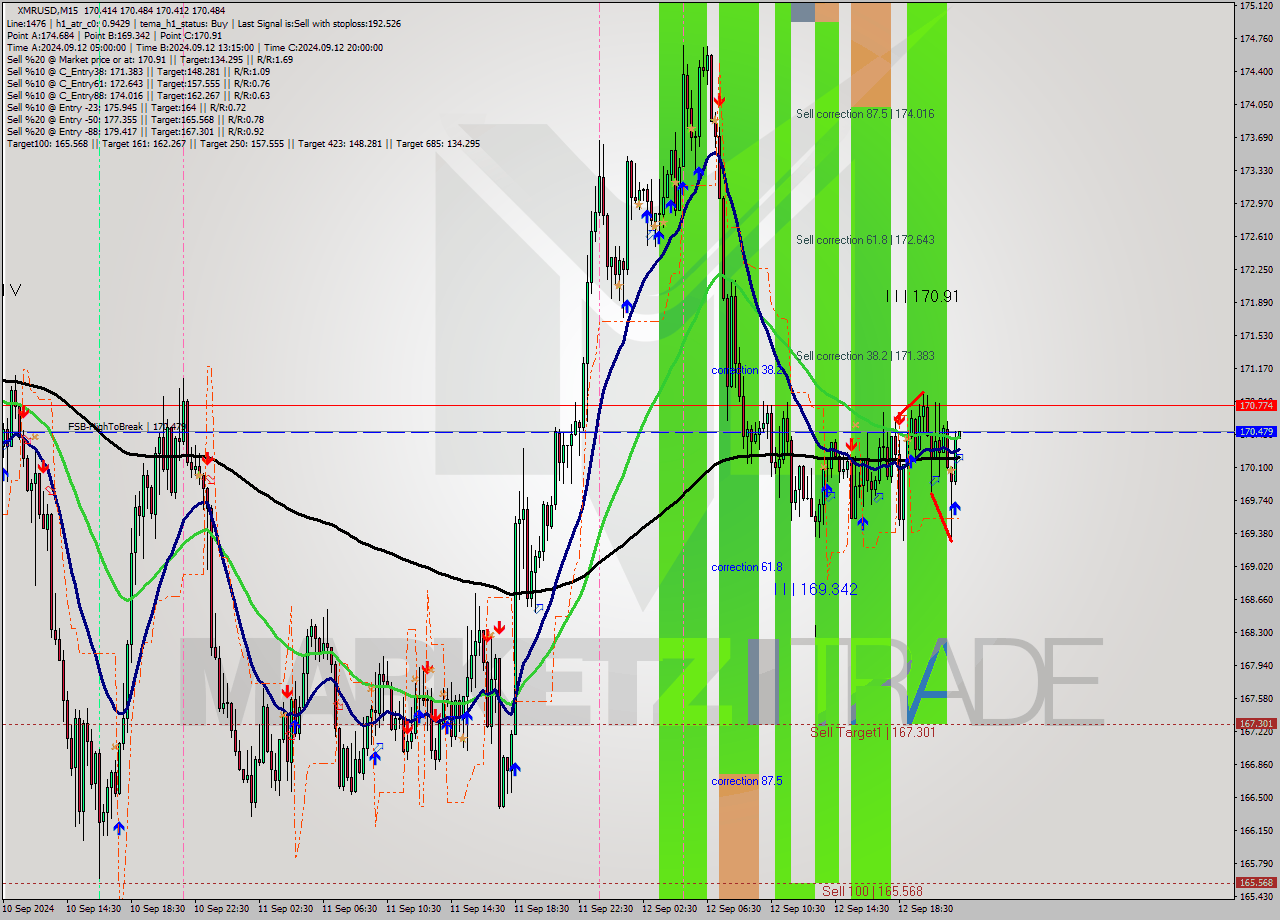Click '12 Sep 10:30' on time axis
This screenshot has height=920, width=1280.
(x=797, y=909)
